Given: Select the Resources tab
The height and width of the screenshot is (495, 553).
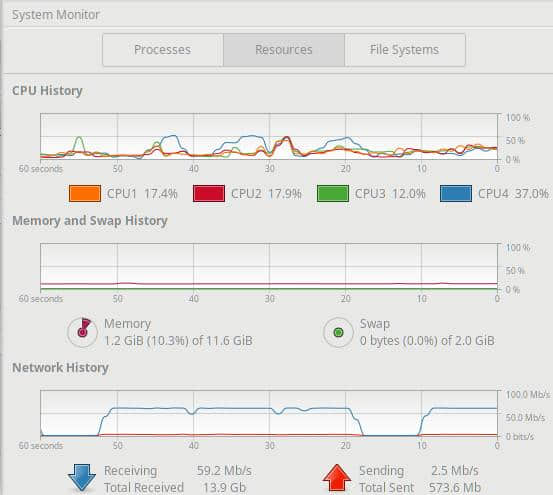Looking at the screenshot, I should pyautogui.click(x=284, y=50).
